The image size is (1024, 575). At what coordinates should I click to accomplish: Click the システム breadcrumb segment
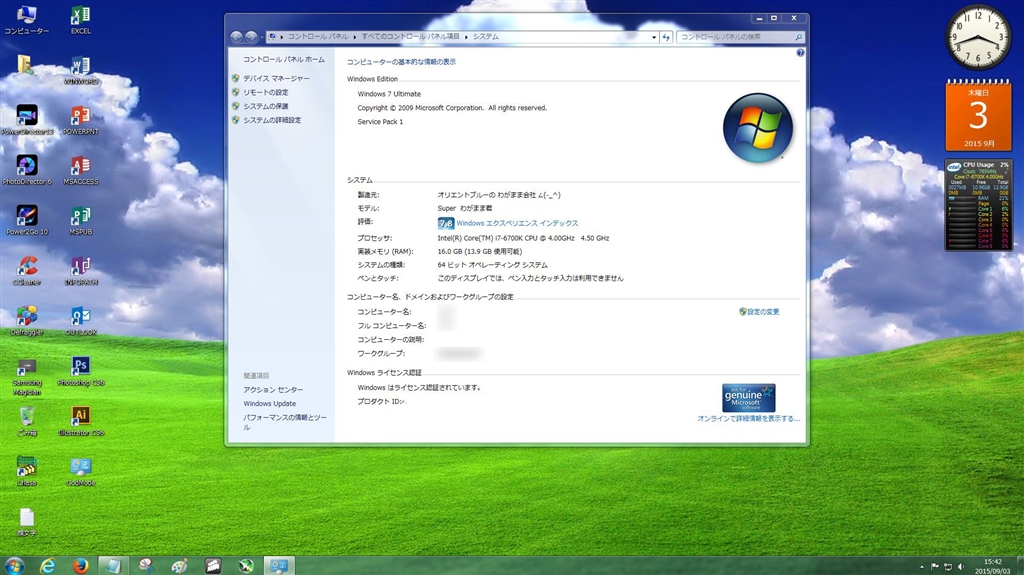(x=485, y=37)
